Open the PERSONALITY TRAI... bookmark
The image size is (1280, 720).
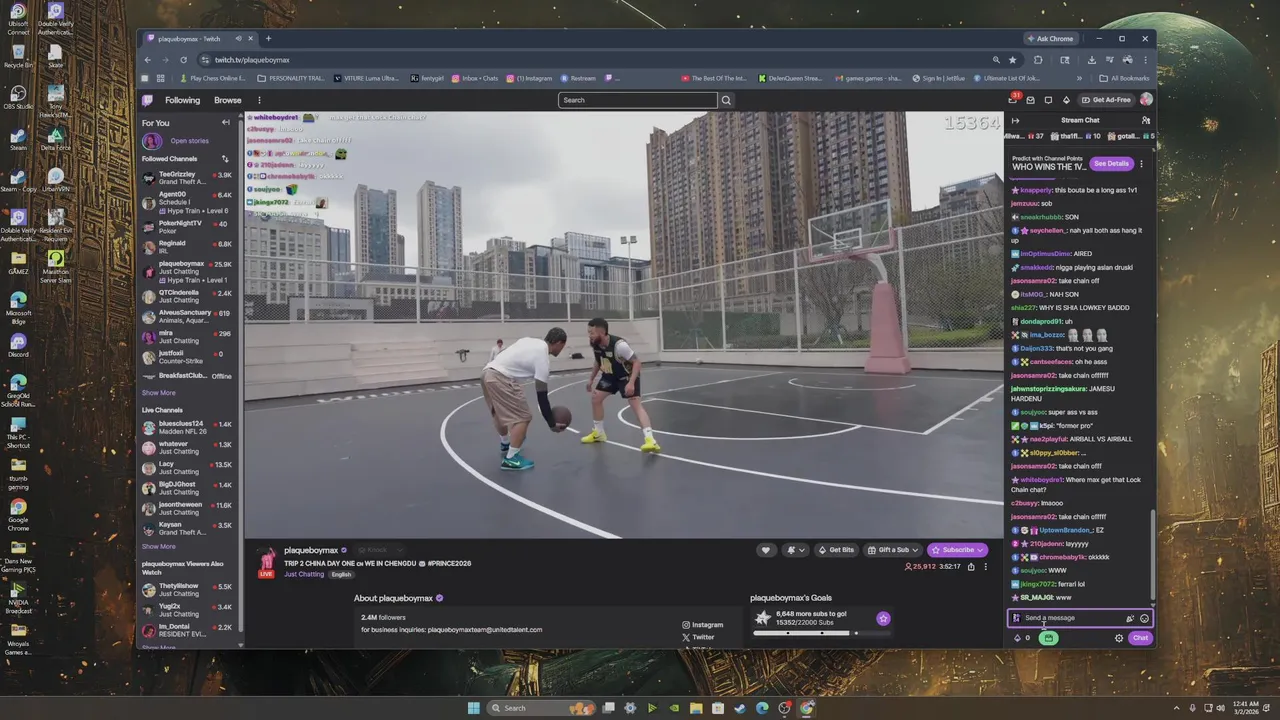point(291,78)
